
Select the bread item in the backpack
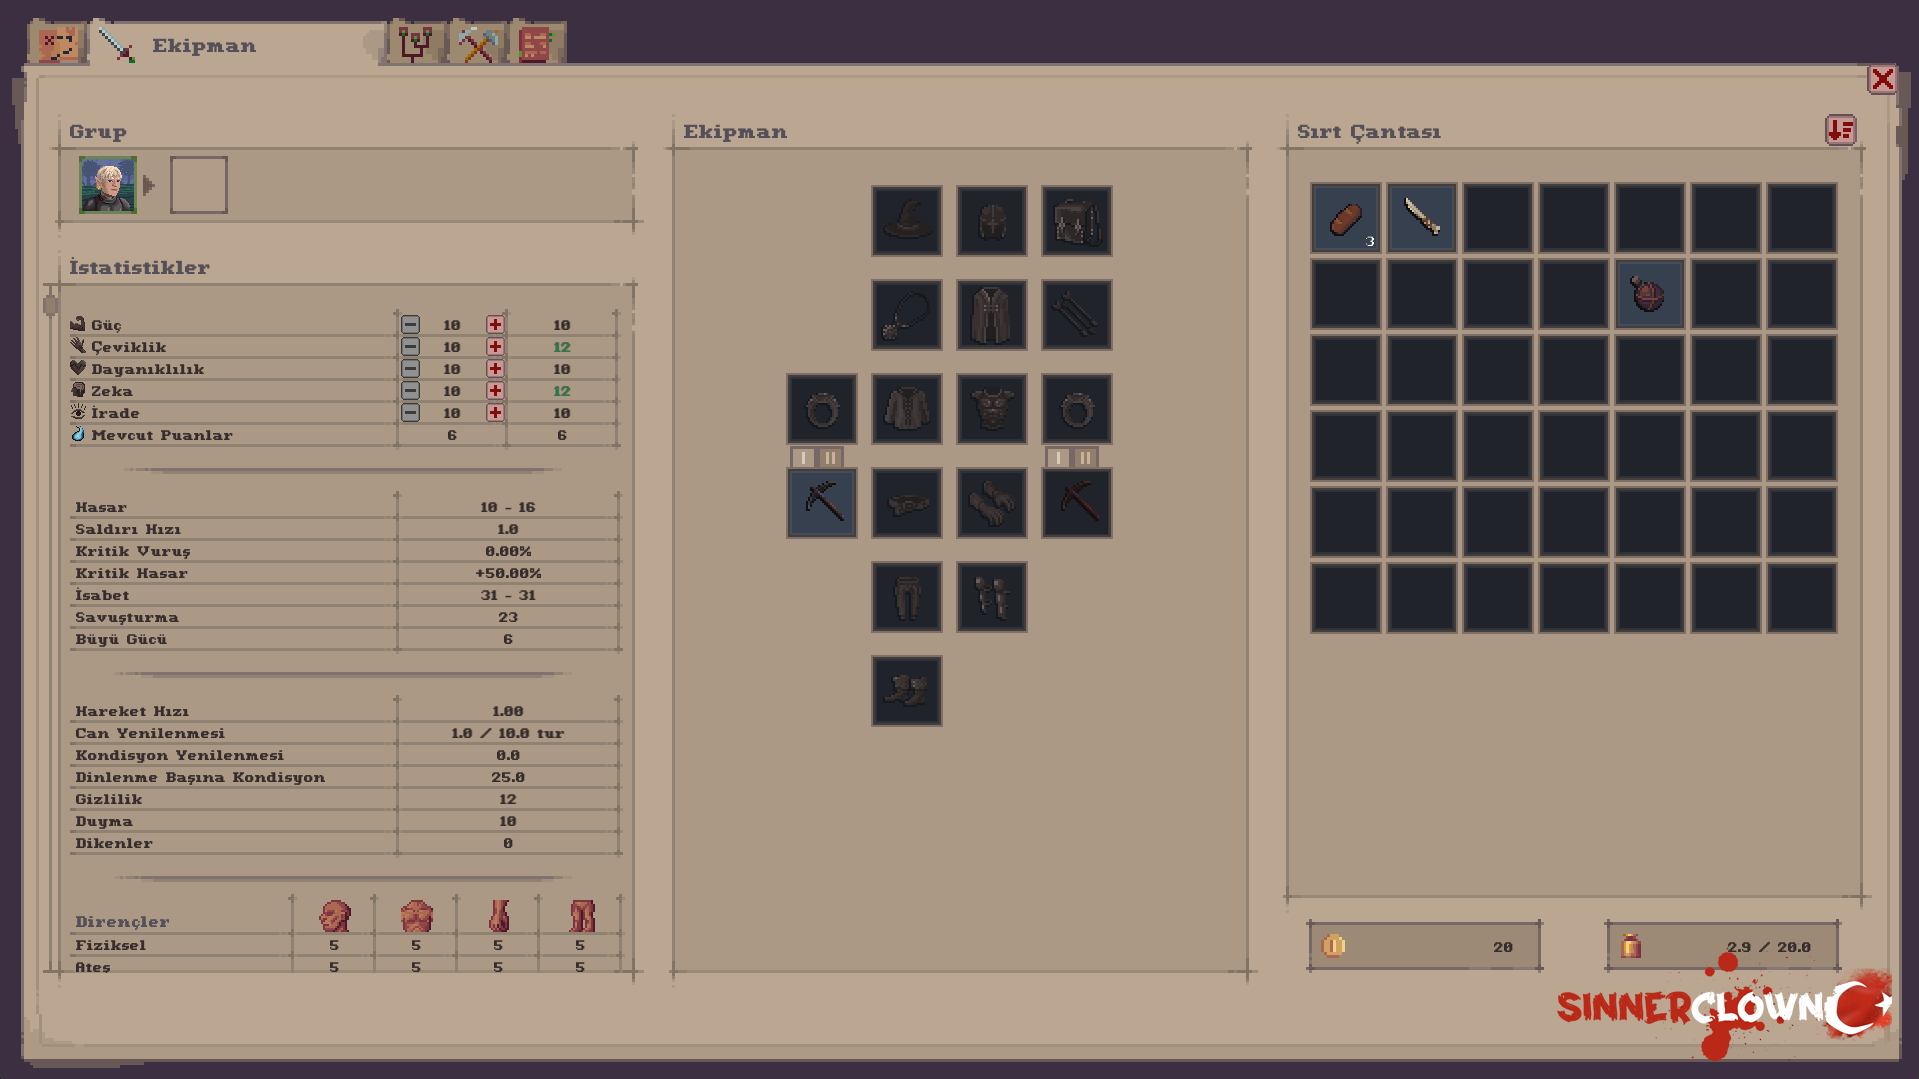(1345, 218)
